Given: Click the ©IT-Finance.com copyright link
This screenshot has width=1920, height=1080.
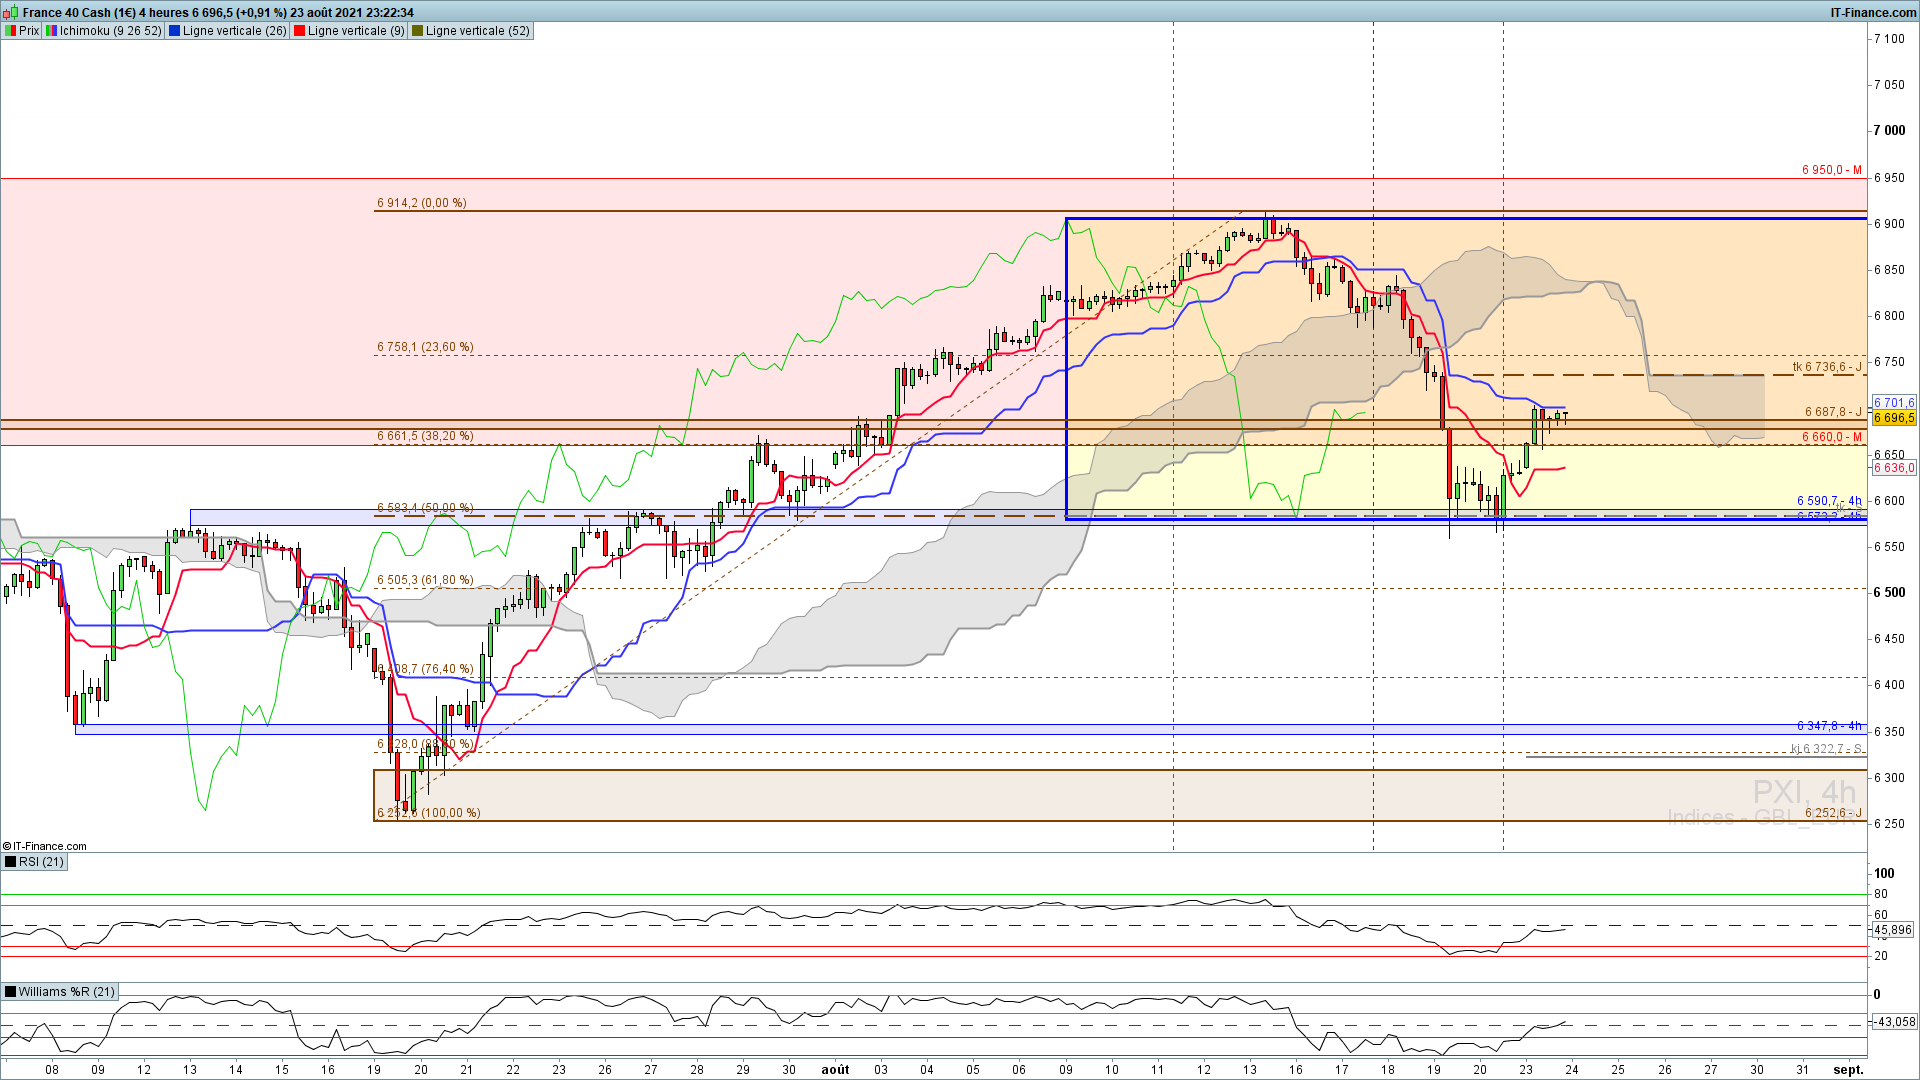Looking at the screenshot, I should point(44,846).
